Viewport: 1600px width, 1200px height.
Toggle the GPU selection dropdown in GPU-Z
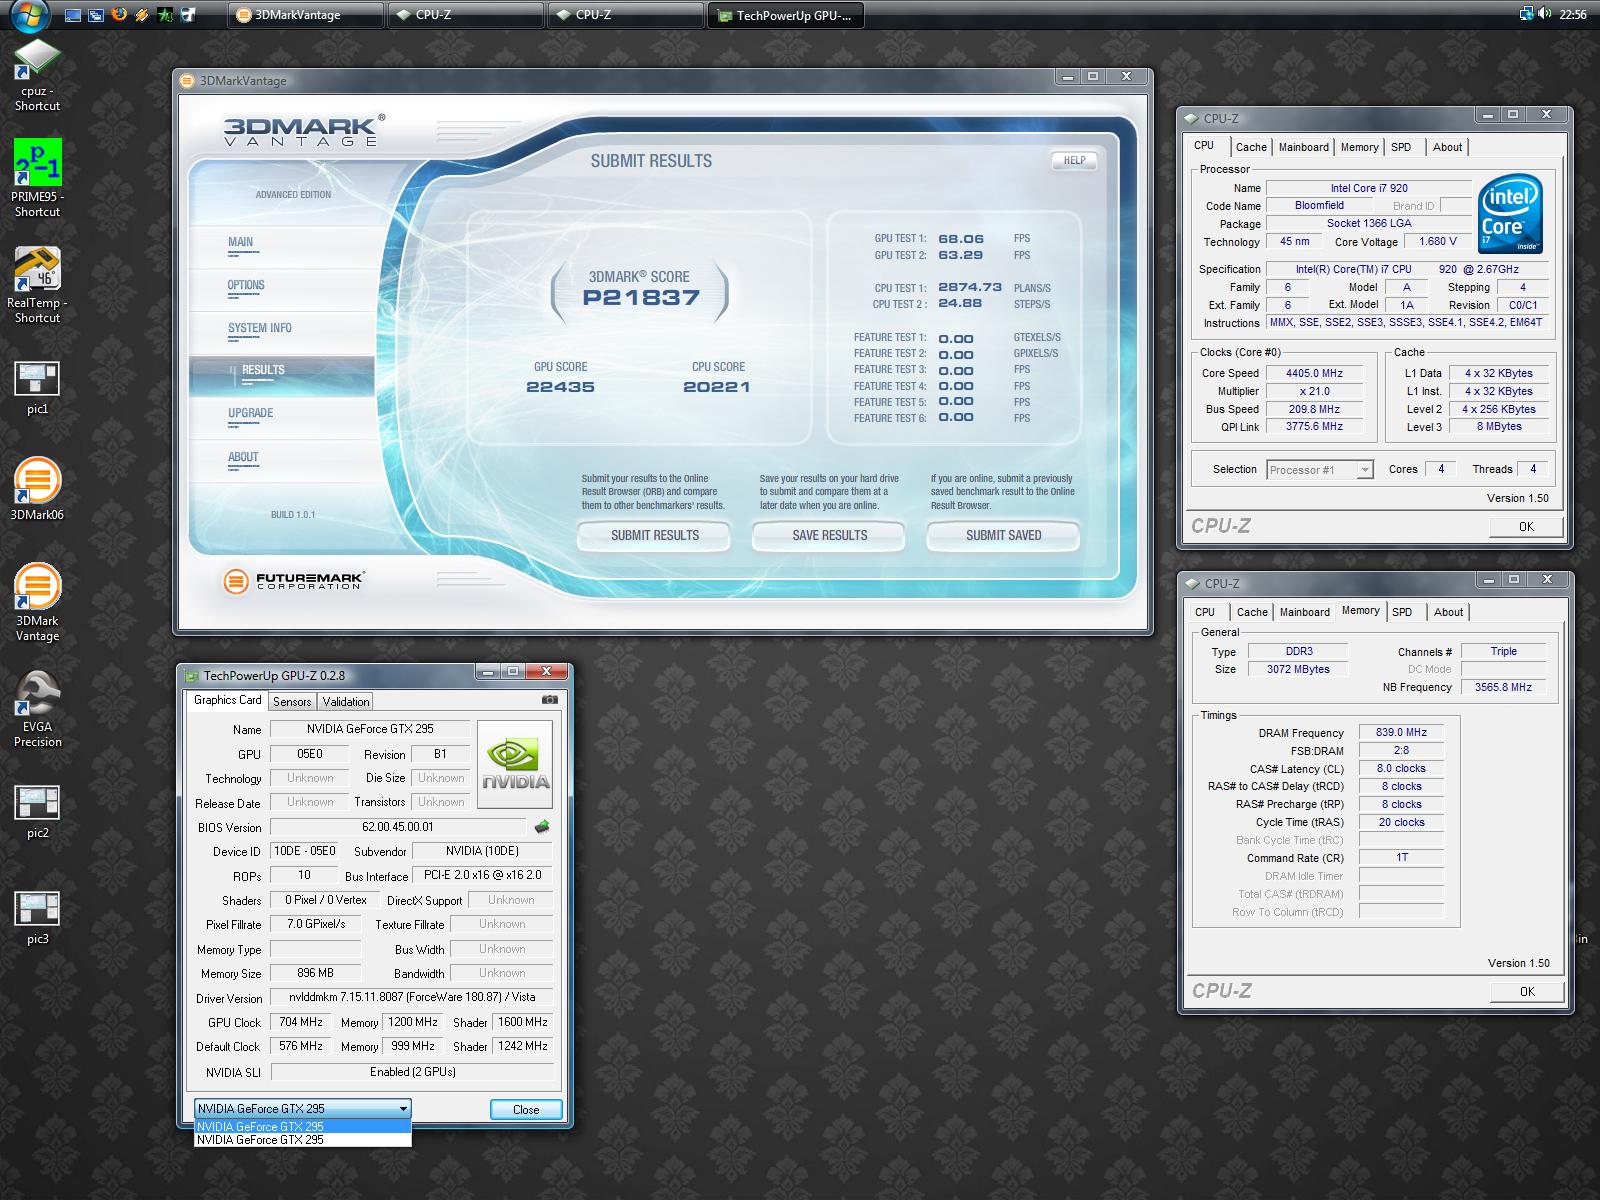pyautogui.click(x=303, y=1108)
